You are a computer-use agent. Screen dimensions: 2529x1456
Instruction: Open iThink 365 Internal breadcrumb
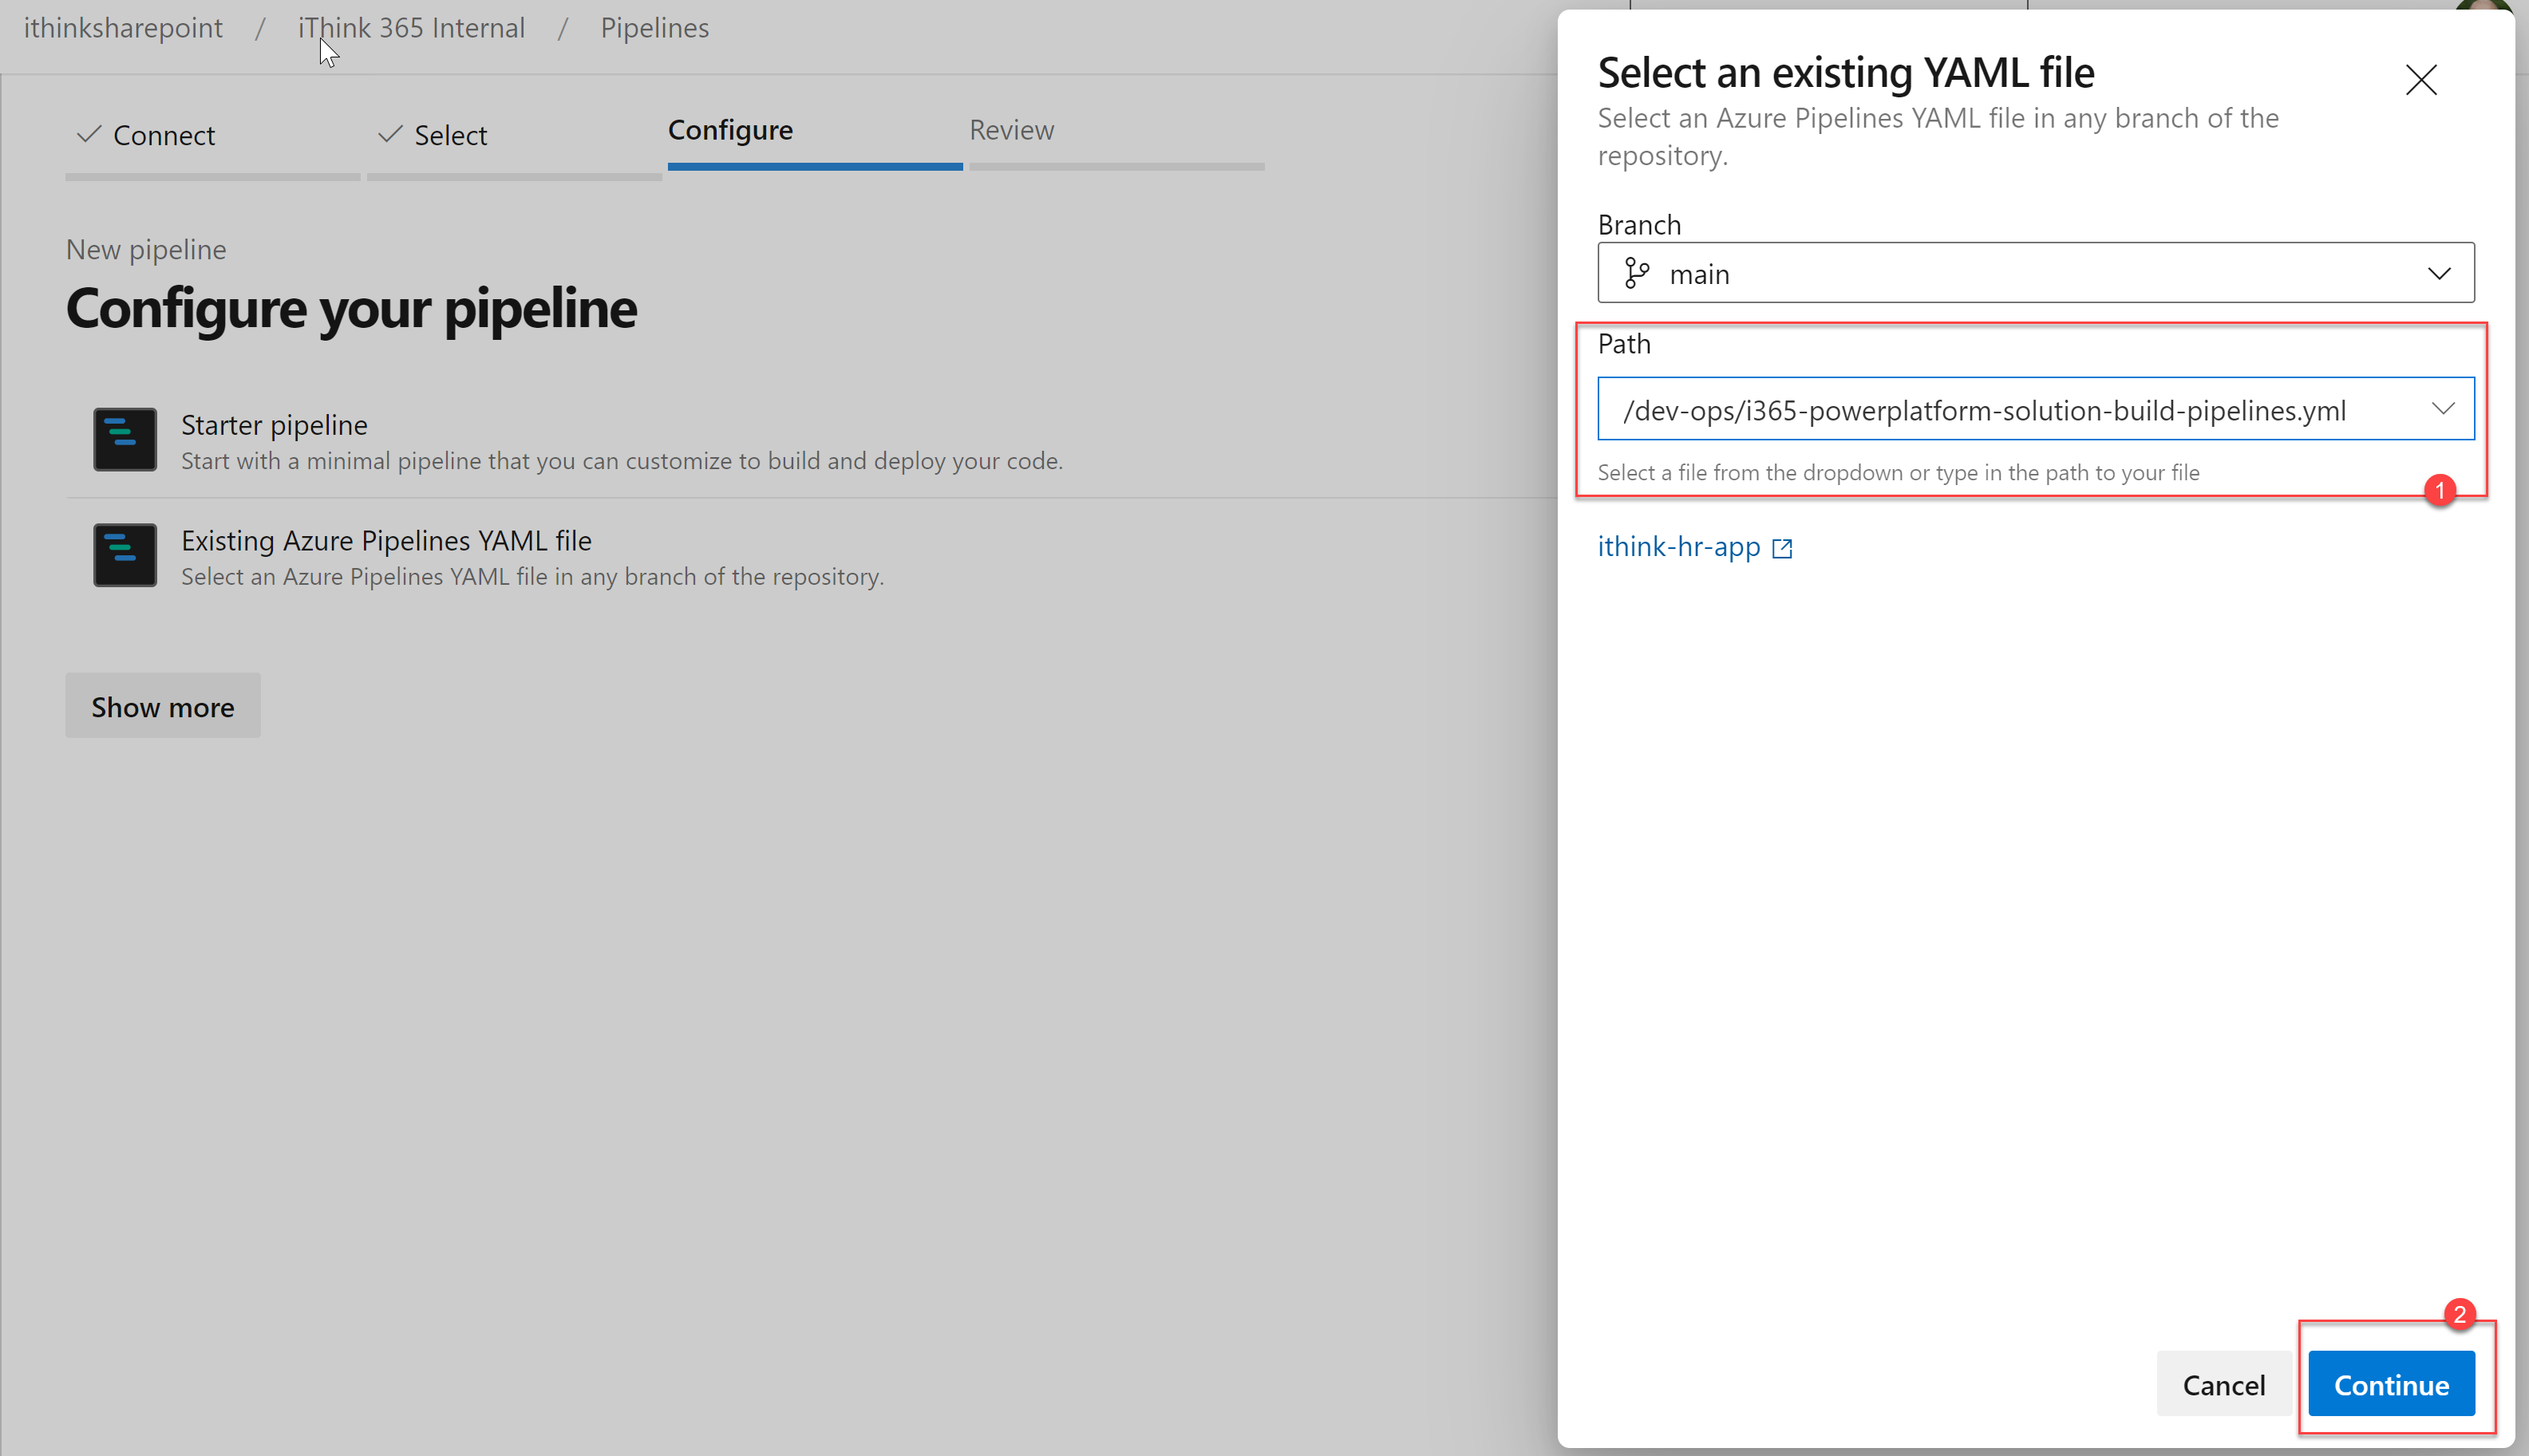pyautogui.click(x=411, y=28)
